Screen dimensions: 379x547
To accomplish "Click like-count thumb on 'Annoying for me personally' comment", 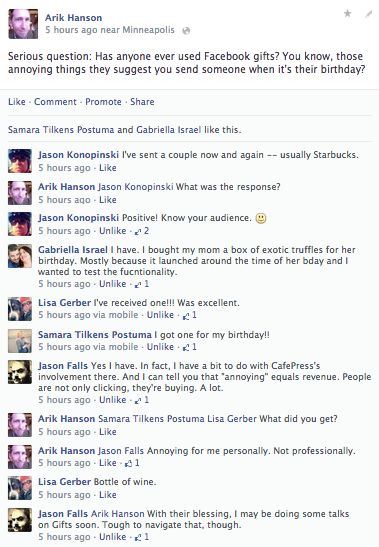I will tap(128, 463).
